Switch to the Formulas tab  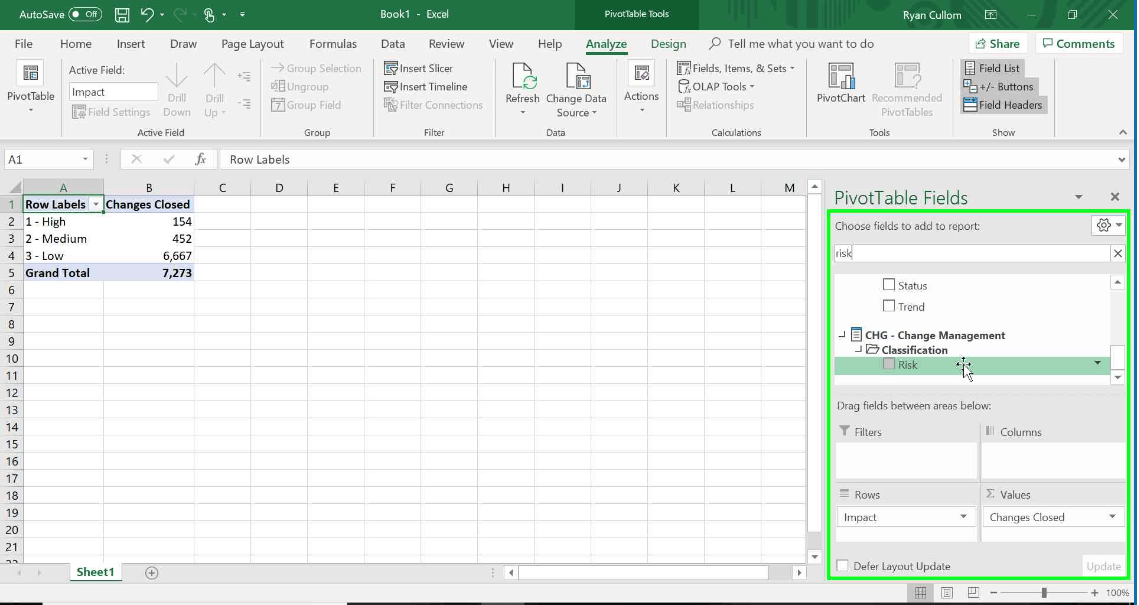[x=333, y=44]
